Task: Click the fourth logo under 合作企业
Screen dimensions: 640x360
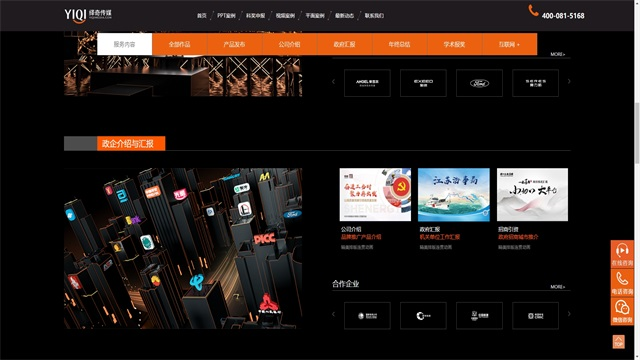Action: pyautogui.click(x=535, y=316)
